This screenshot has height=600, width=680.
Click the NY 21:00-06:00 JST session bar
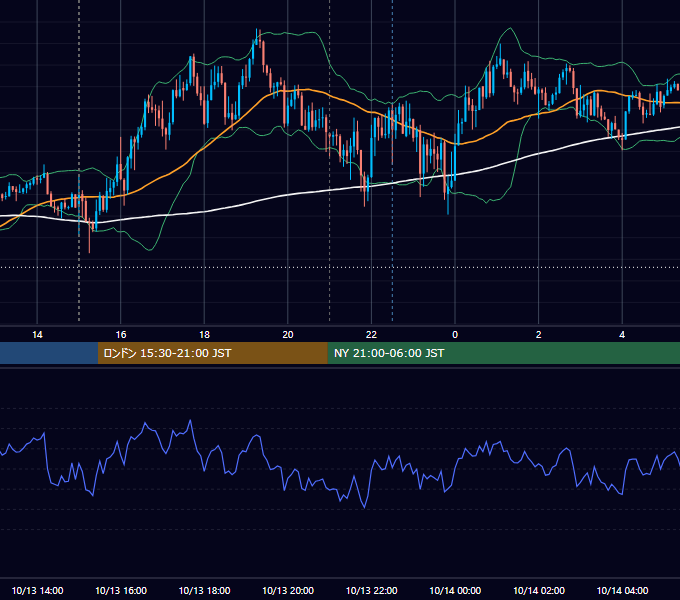503,353
